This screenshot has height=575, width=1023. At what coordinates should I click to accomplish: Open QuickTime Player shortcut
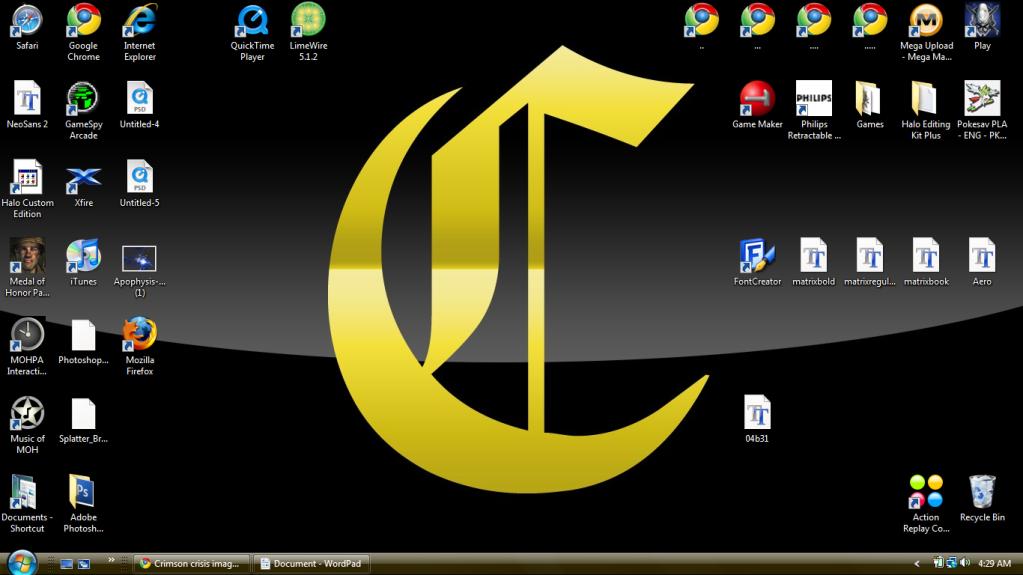[x=252, y=20]
